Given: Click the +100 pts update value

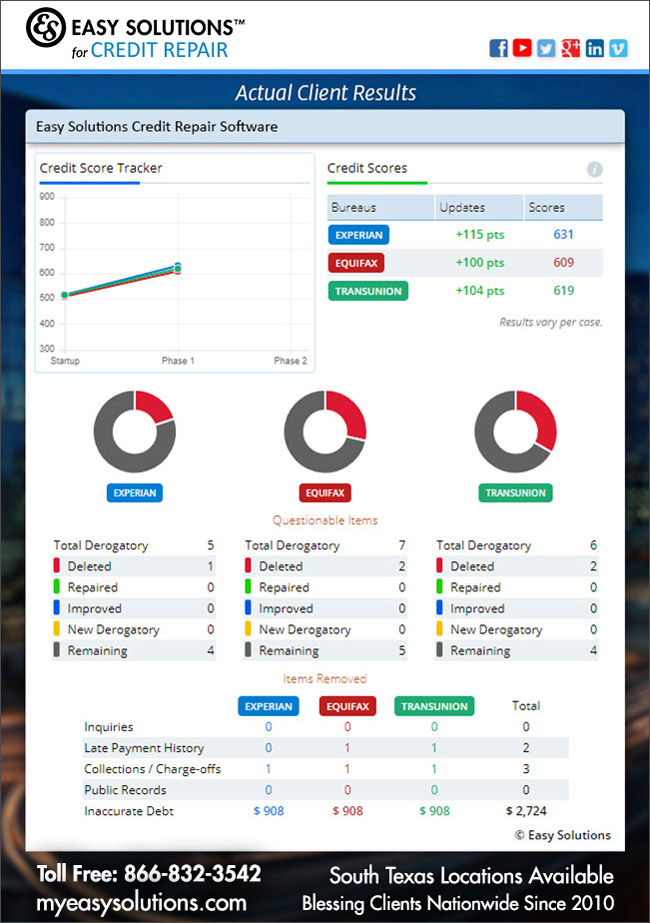Looking at the screenshot, I should 480,263.
